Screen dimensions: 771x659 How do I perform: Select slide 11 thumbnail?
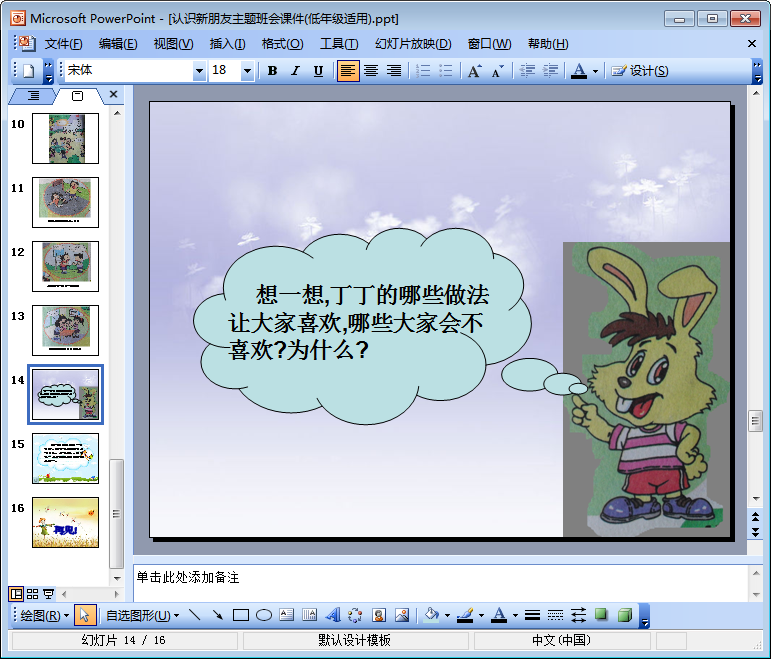pyautogui.click(x=65, y=202)
